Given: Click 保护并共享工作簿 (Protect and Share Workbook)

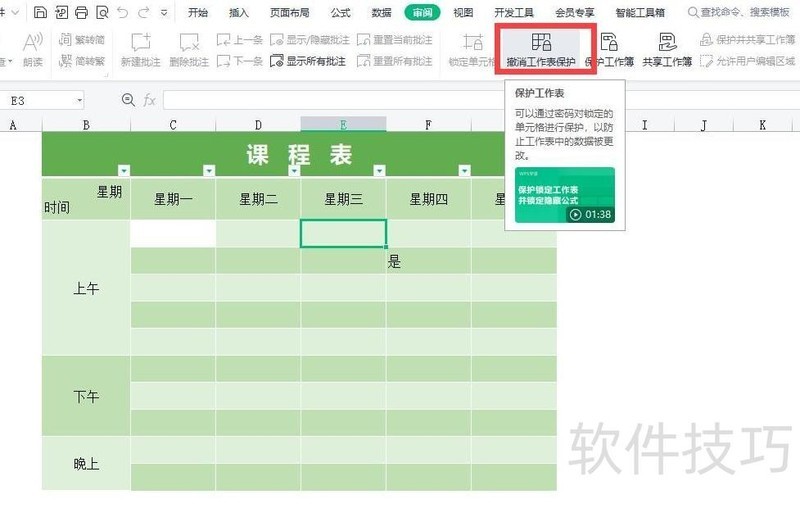Looking at the screenshot, I should [748, 40].
